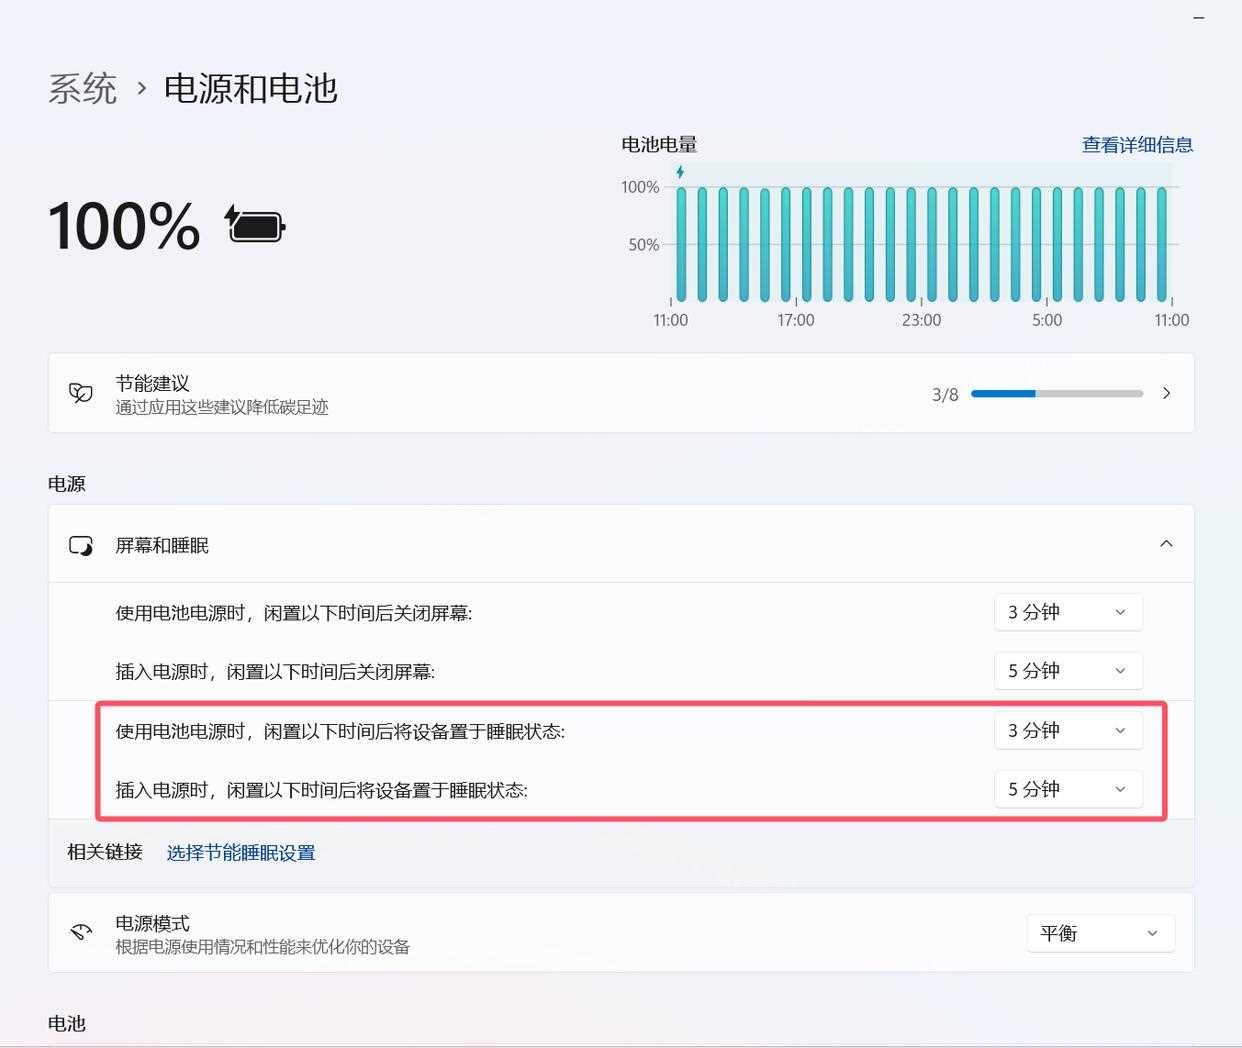Click the leaf icon beside 节能建议

(80, 392)
